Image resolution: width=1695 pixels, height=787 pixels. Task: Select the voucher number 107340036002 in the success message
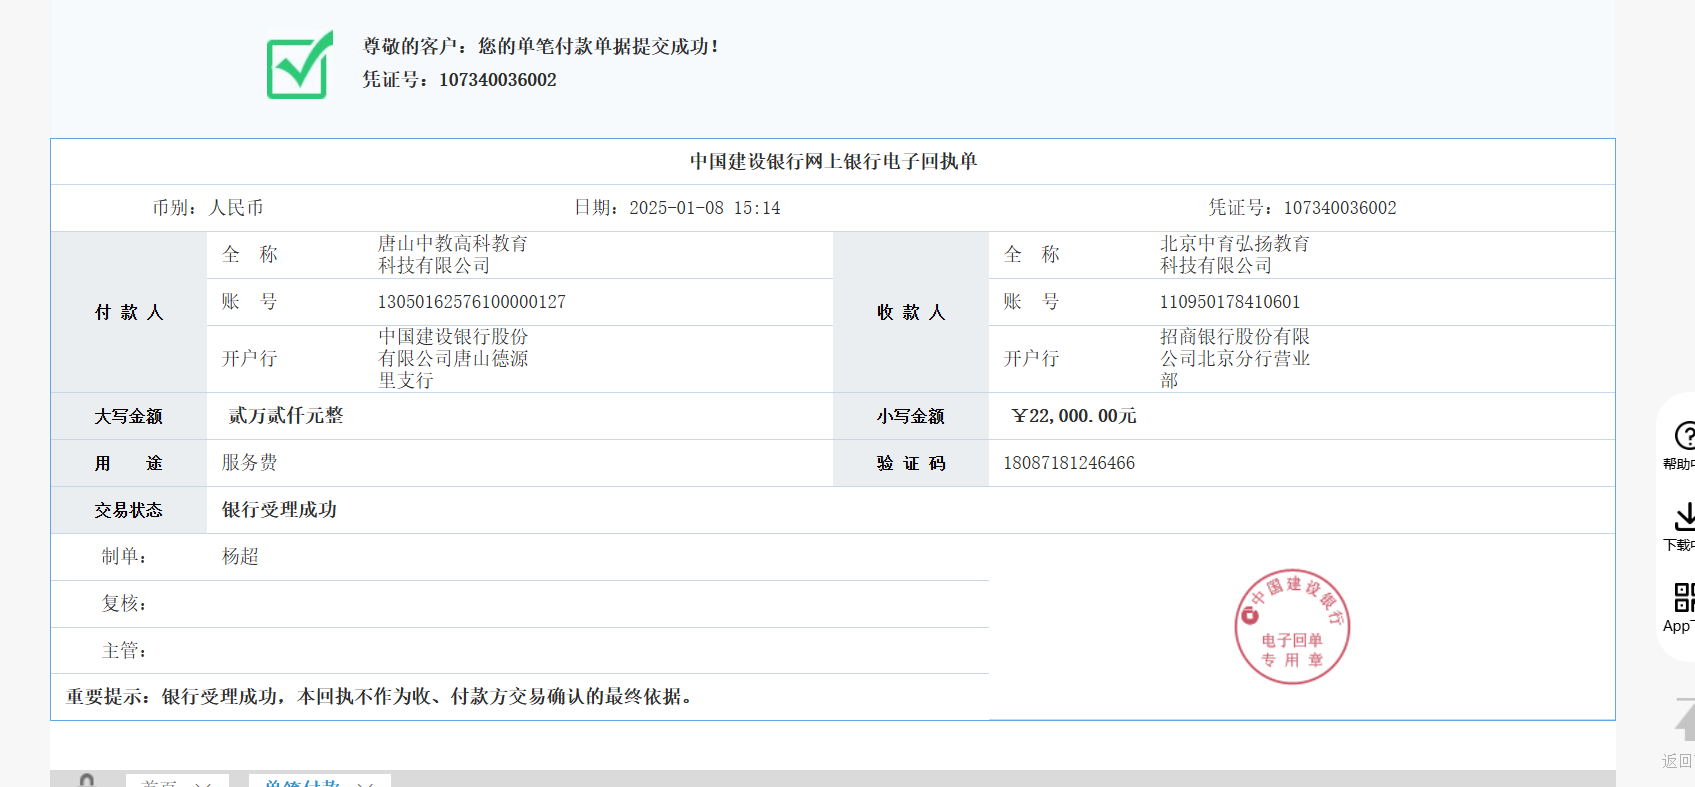coord(498,80)
